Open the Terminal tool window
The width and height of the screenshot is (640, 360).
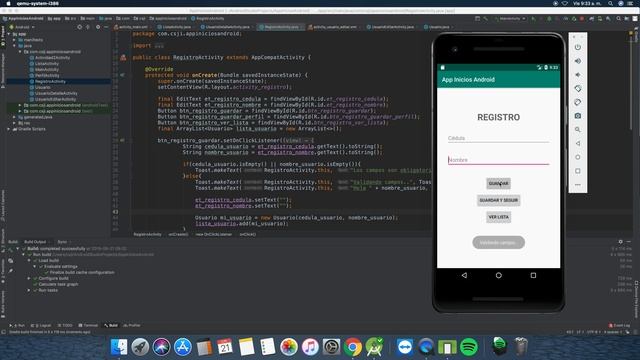(x=88, y=325)
